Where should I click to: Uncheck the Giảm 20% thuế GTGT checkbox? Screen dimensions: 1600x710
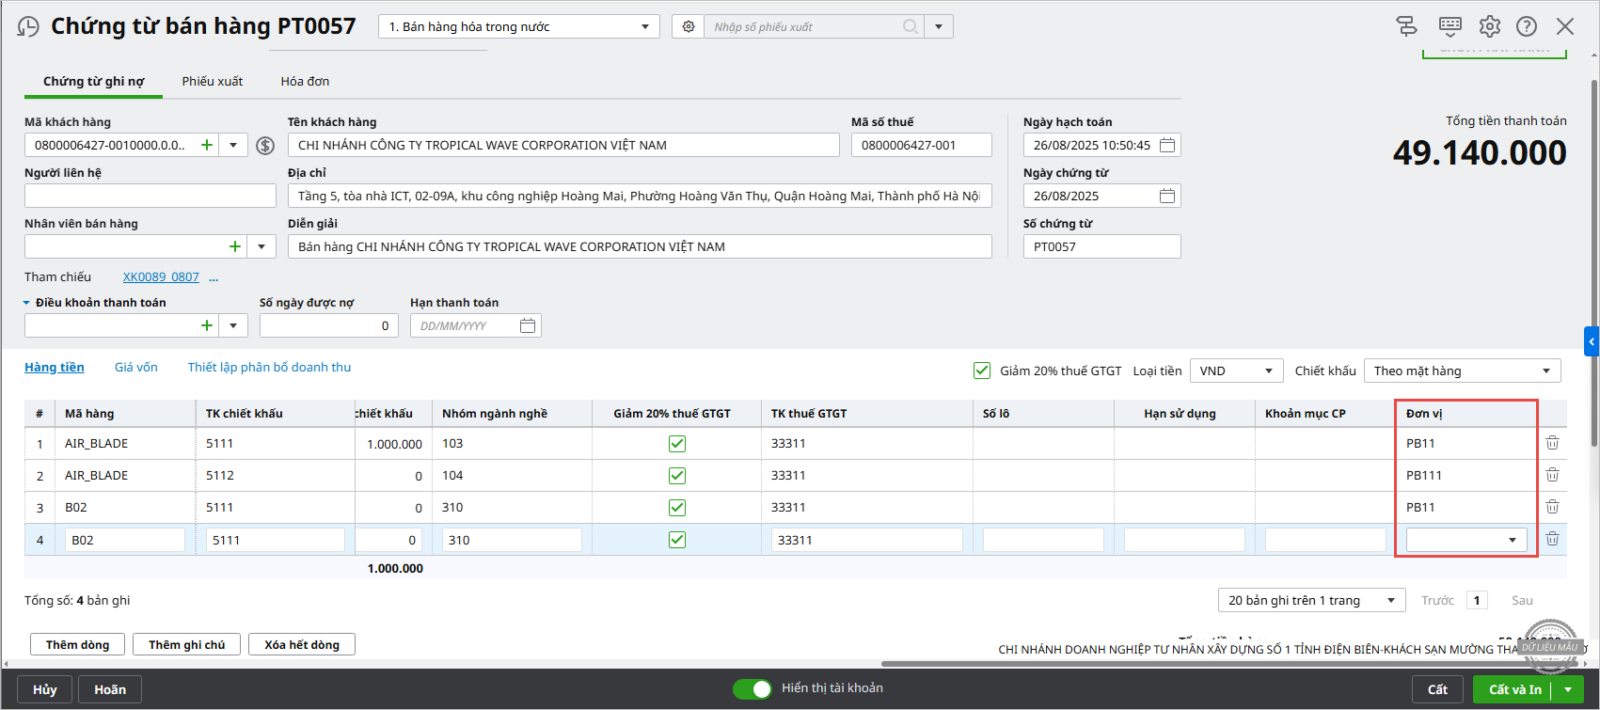(x=982, y=371)
